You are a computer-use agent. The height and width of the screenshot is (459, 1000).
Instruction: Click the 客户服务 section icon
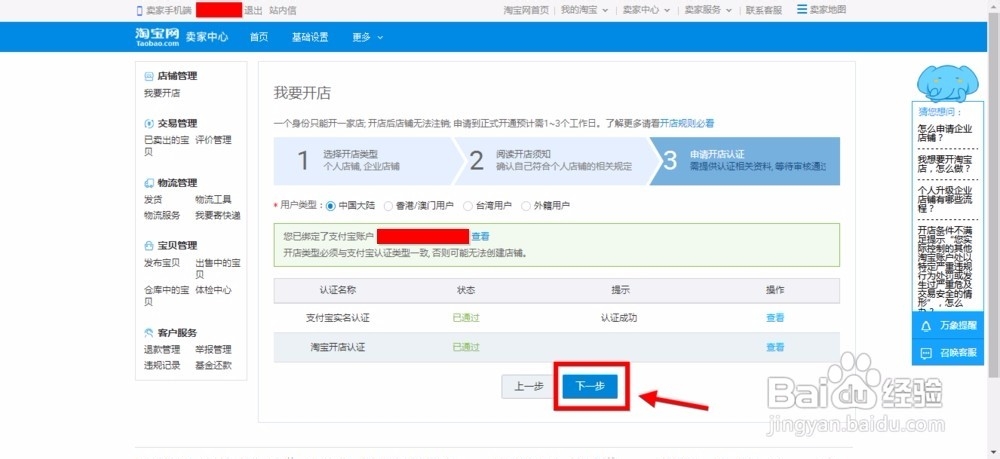[x=149, y=333]
